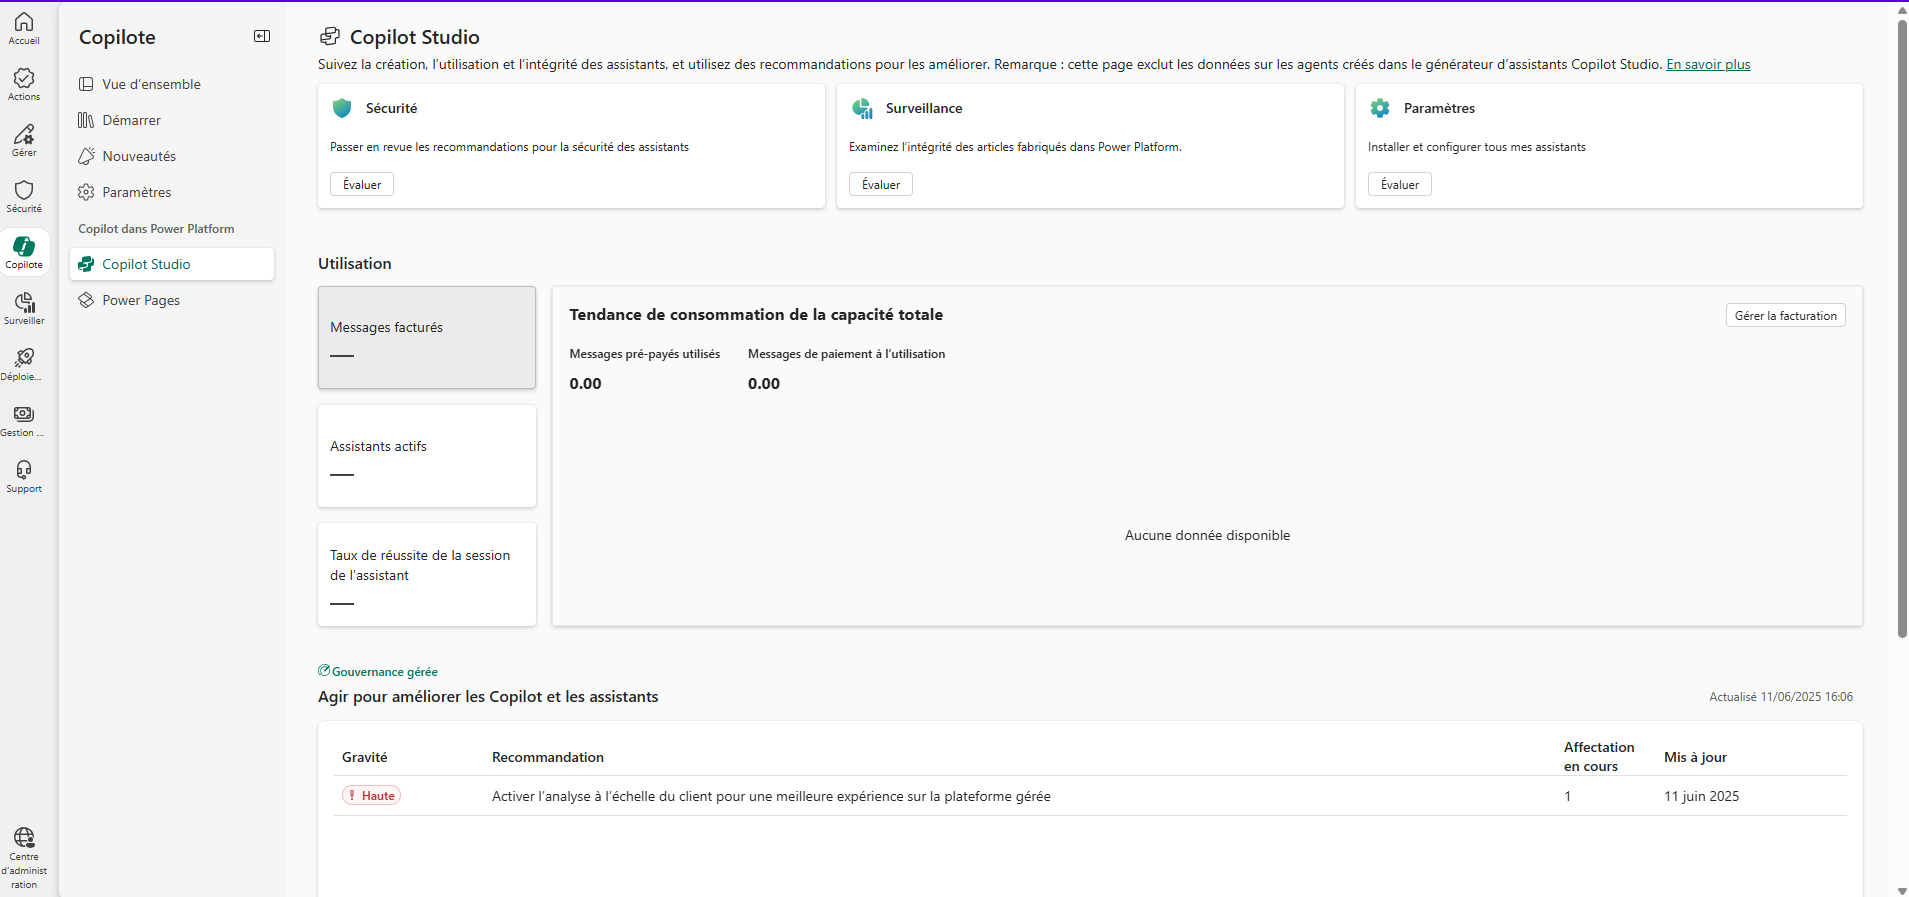Click the Paramètres card gear icon
1909x897 pixels.
1380,108
